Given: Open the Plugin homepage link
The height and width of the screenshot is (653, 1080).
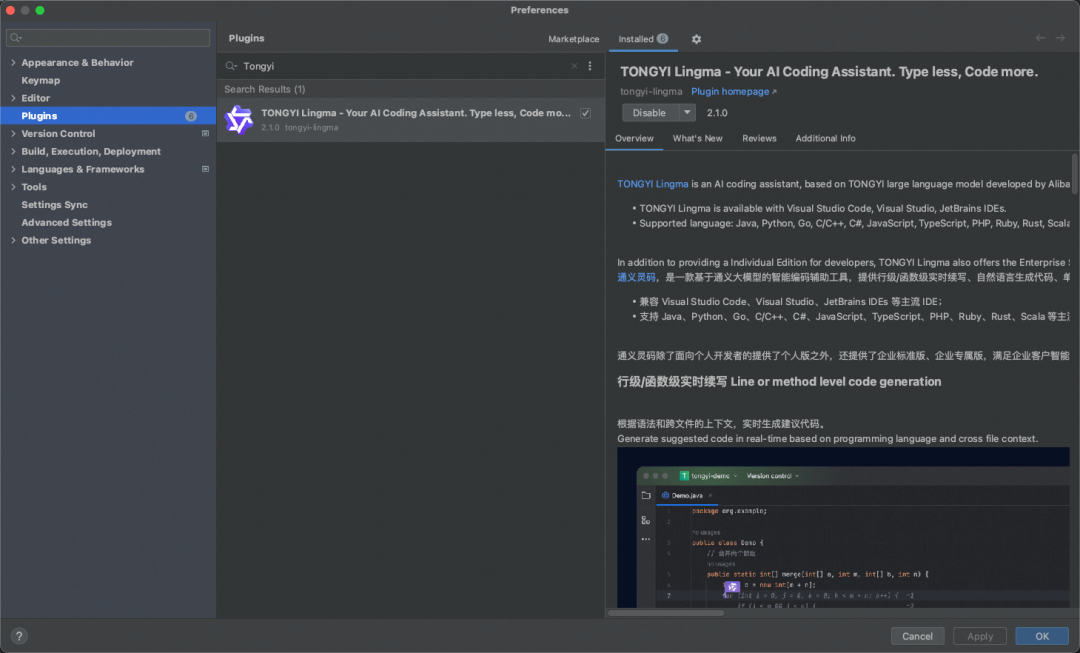Looking at the screenshot, I should pos(734,92).
